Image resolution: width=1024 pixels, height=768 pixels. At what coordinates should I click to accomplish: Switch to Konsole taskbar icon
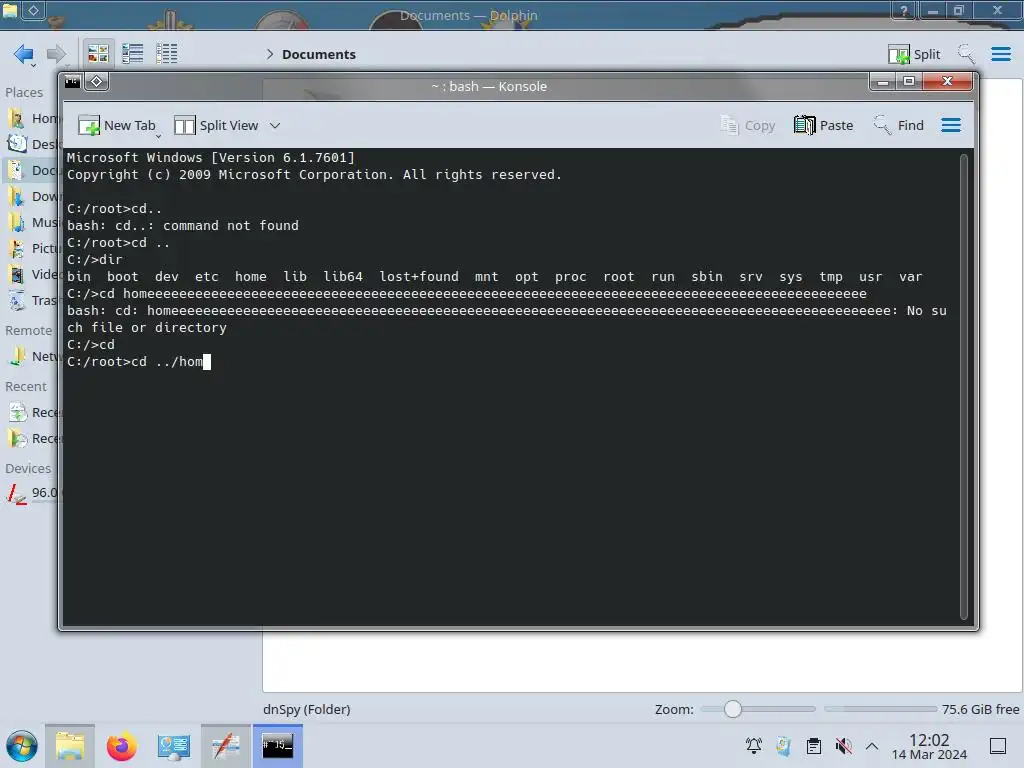point(278,746)
